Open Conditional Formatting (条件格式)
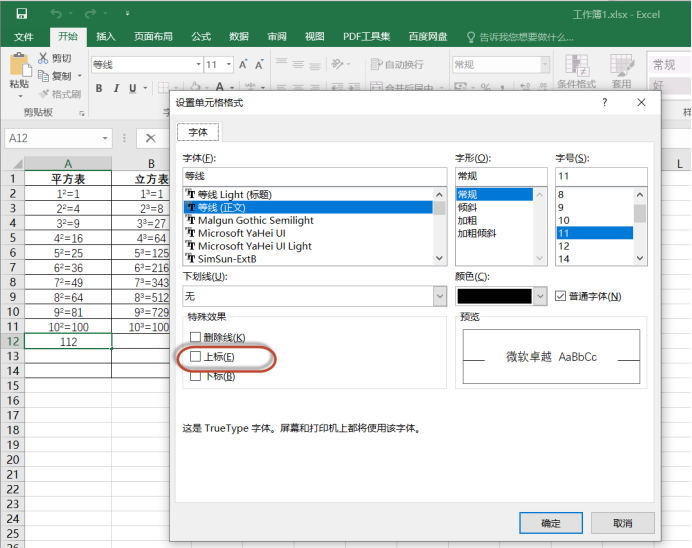The width and height of the screenshot is (692, 548). point(576,71)
